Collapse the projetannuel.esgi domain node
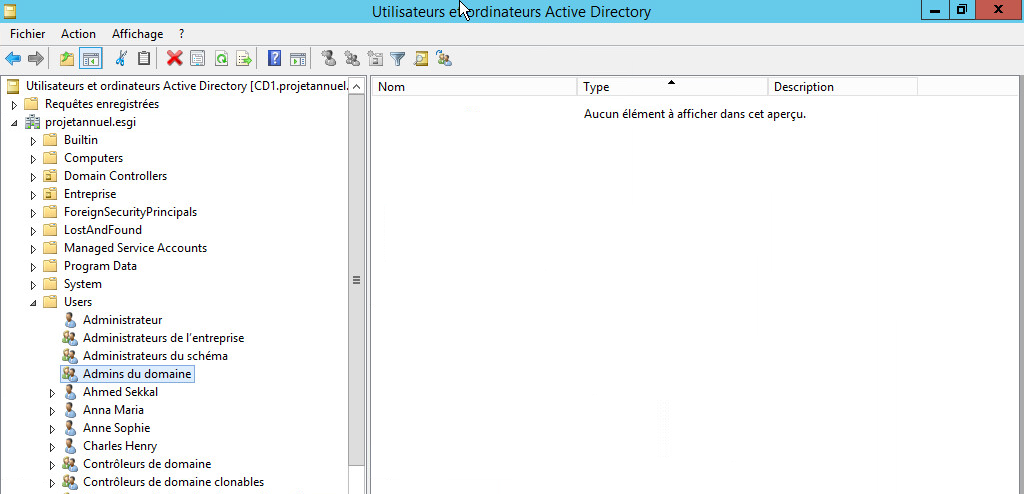Image resolution: width=1024 pixels, height=494 pixels. (x=14, y=123)
